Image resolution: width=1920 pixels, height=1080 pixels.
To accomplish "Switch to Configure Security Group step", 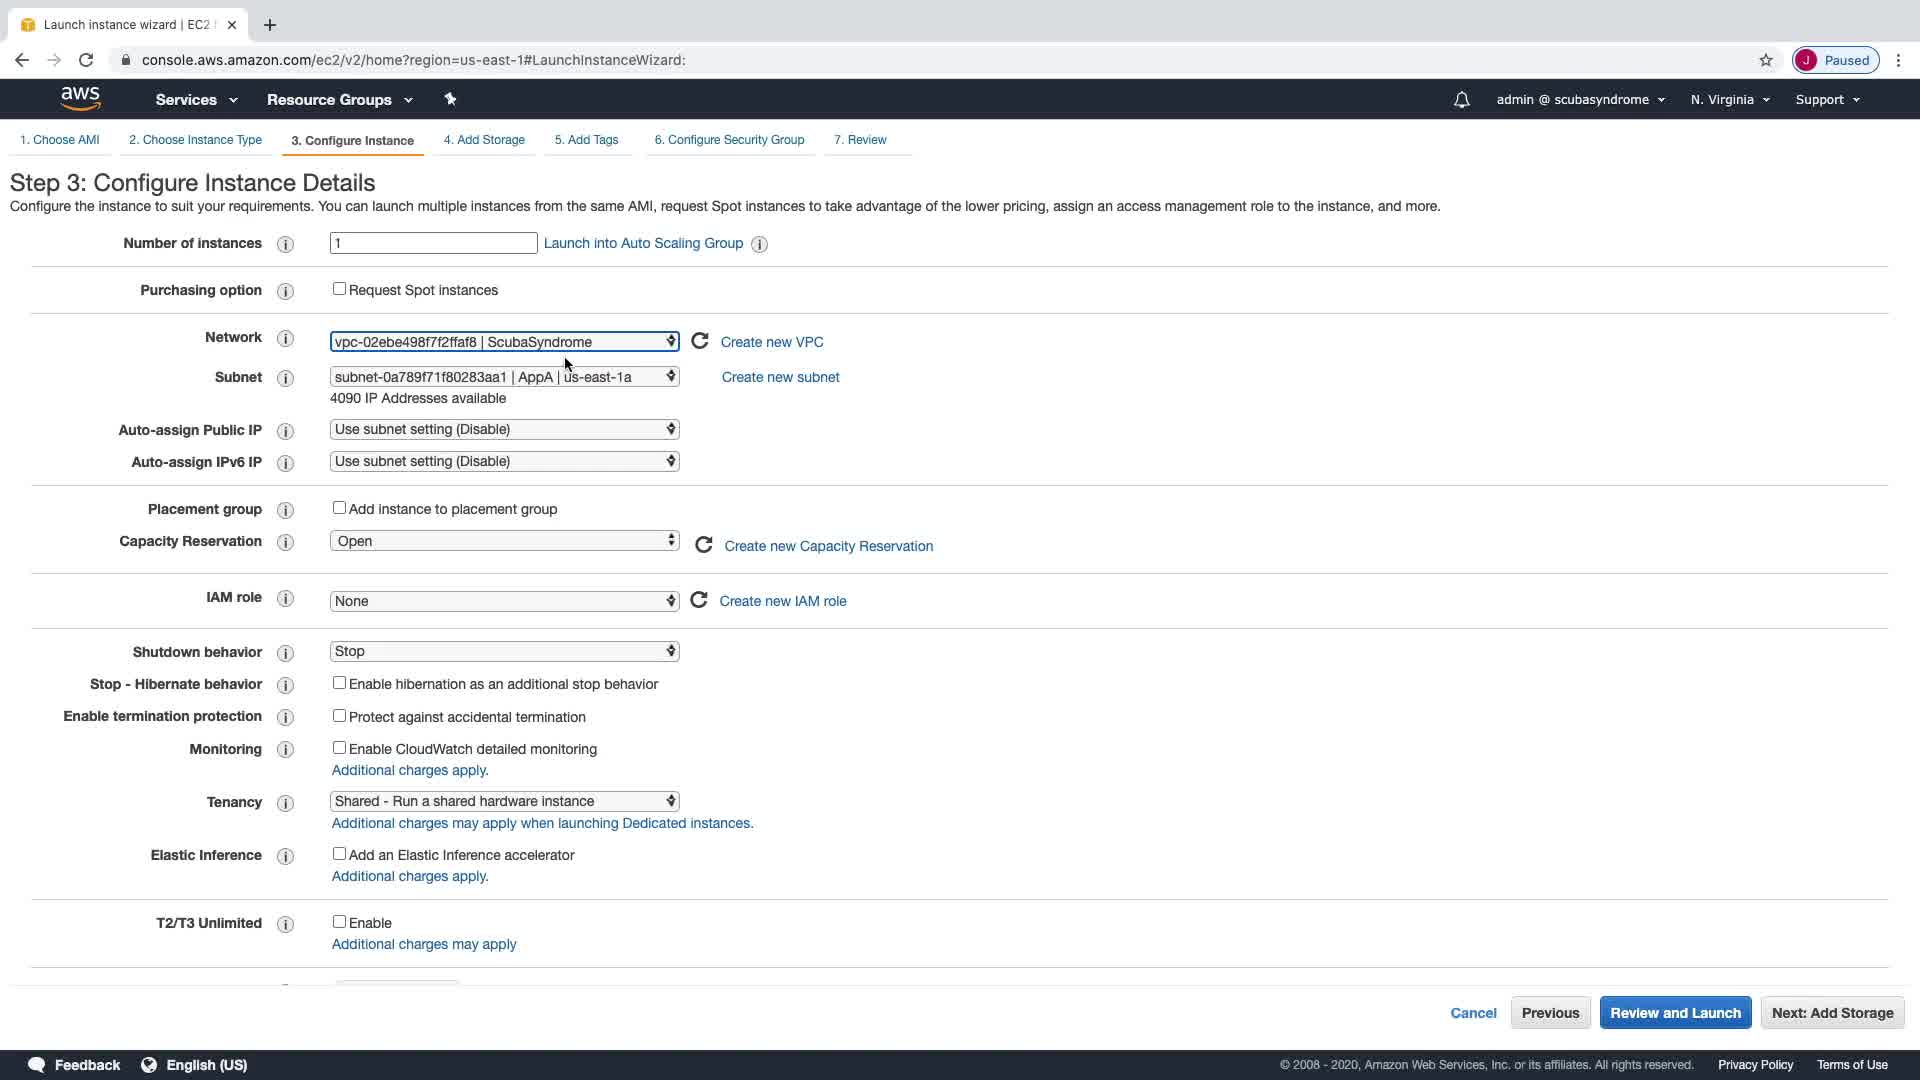I will [729, 140].
